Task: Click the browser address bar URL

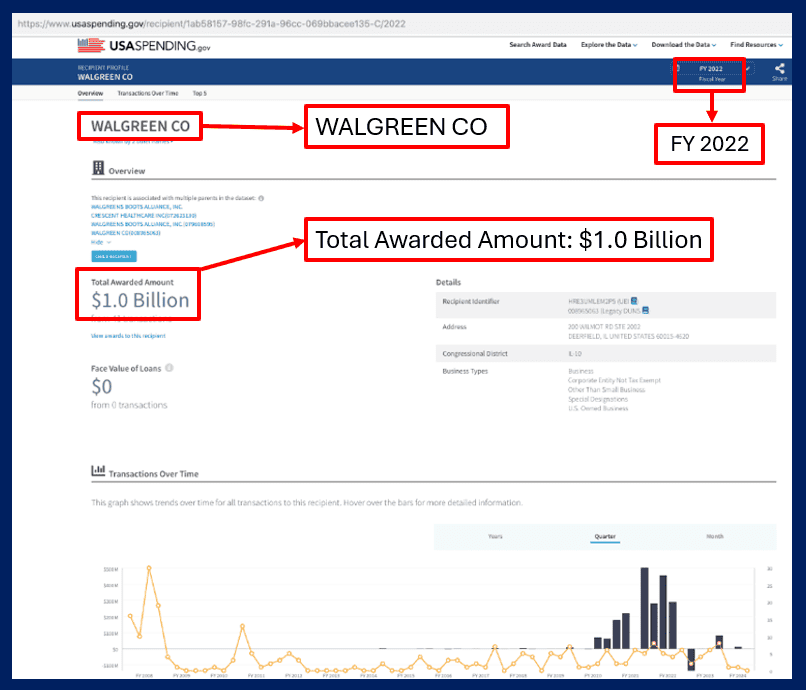Action: pos(211,24)
